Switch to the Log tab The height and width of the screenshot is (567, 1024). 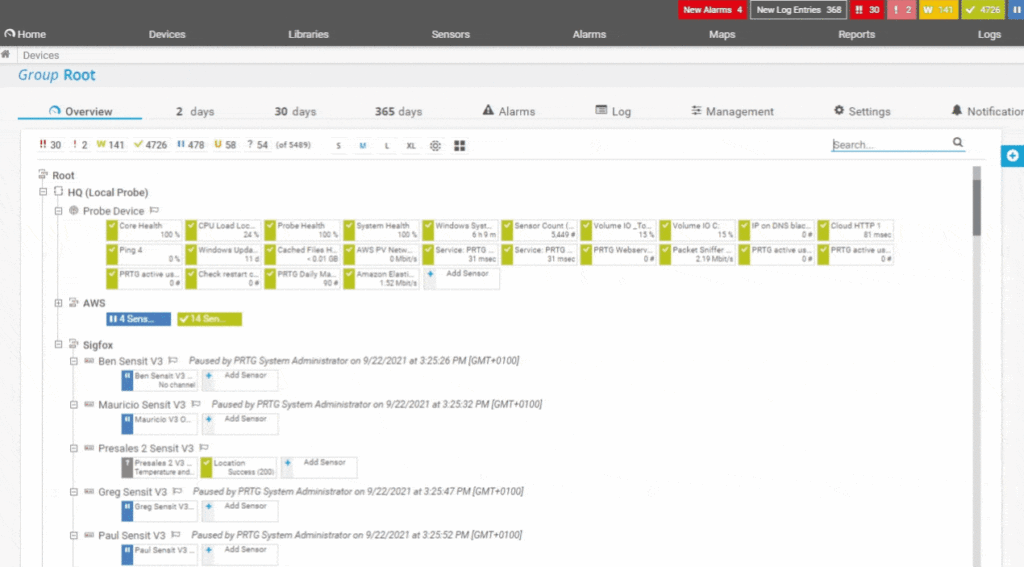coord(613,111)
